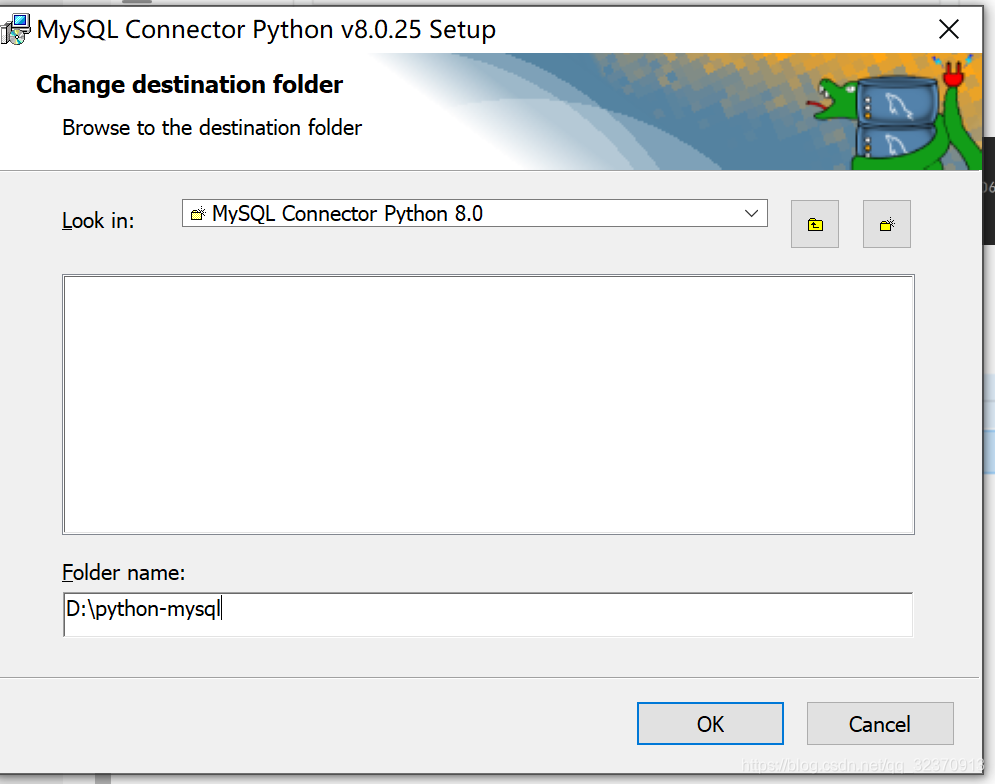Click the small folder icon beside MySQL Connector Python 8.0
995x784 pixels.
[198, 213]
